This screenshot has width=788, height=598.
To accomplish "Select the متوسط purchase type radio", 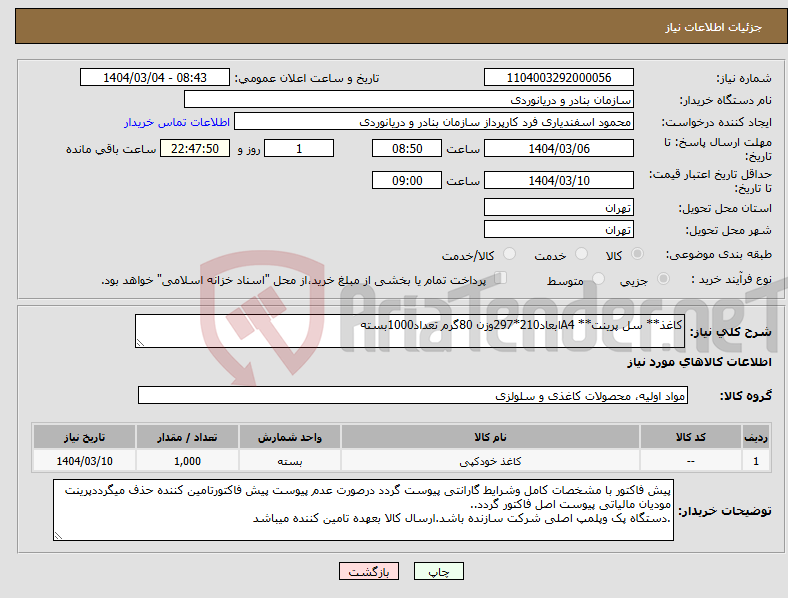I will click(x=598, y=278).
